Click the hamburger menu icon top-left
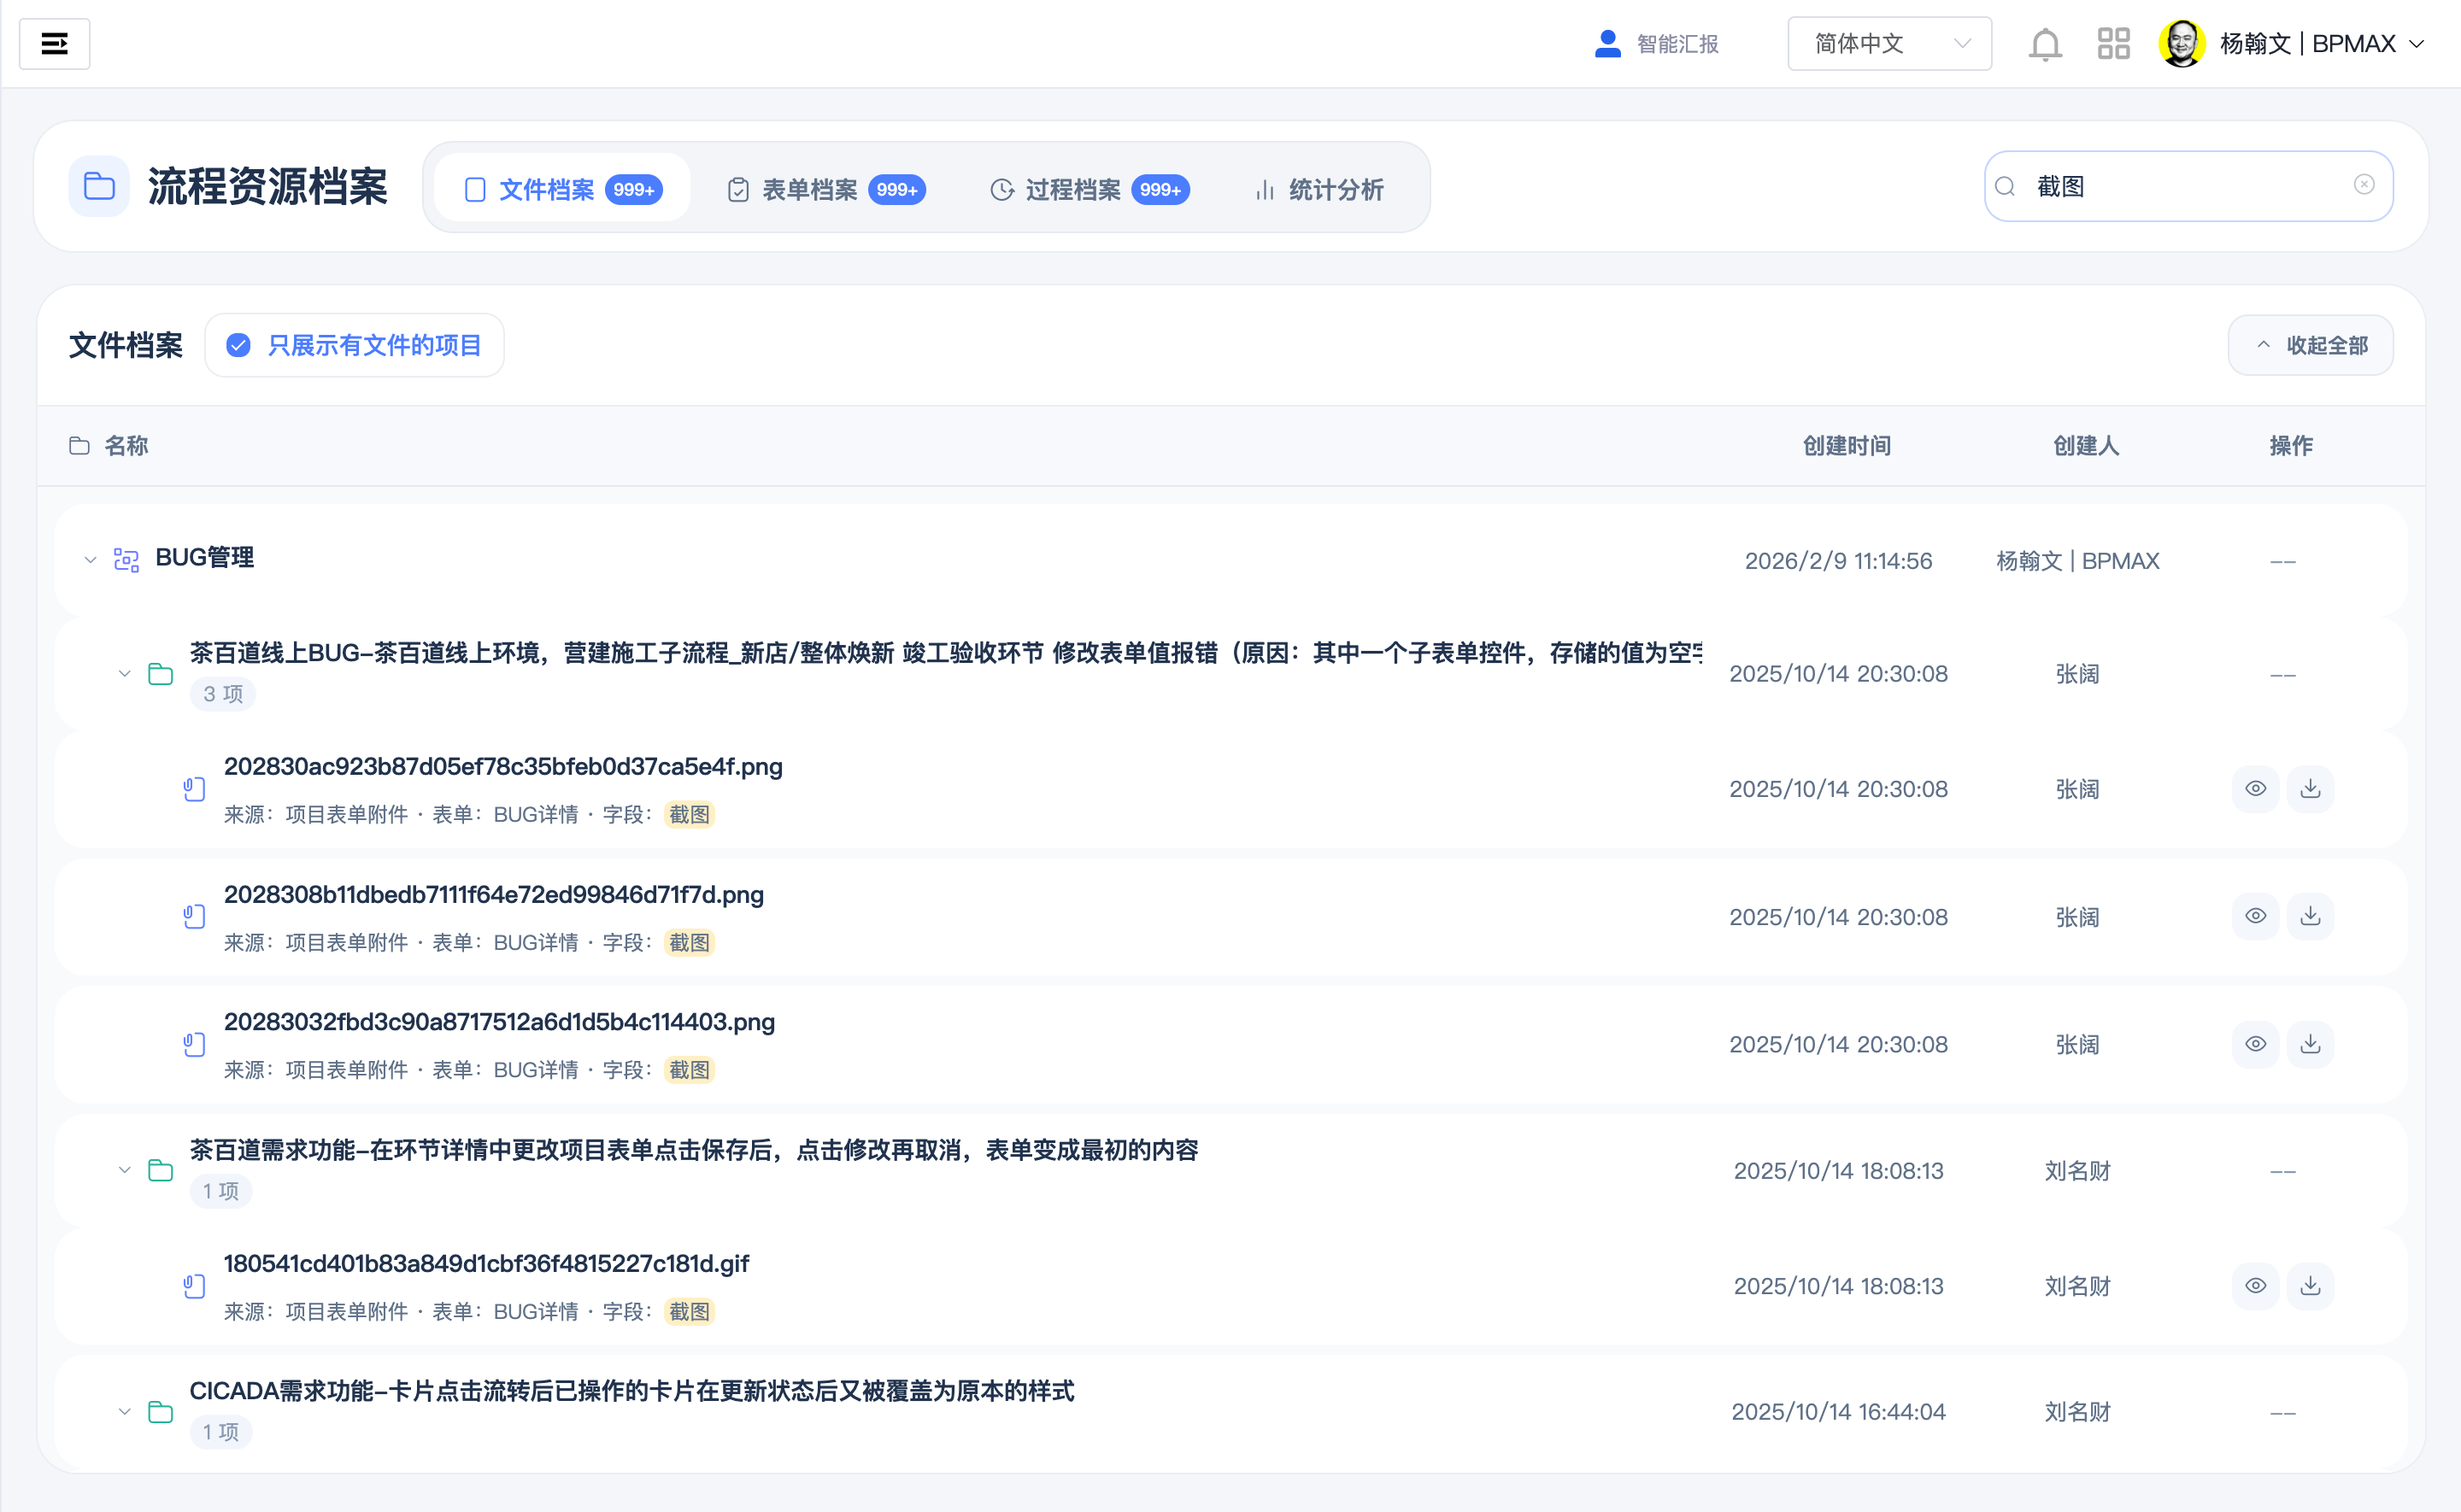2461x1512 pixels. pyautogui.click(x=55, y=43)
